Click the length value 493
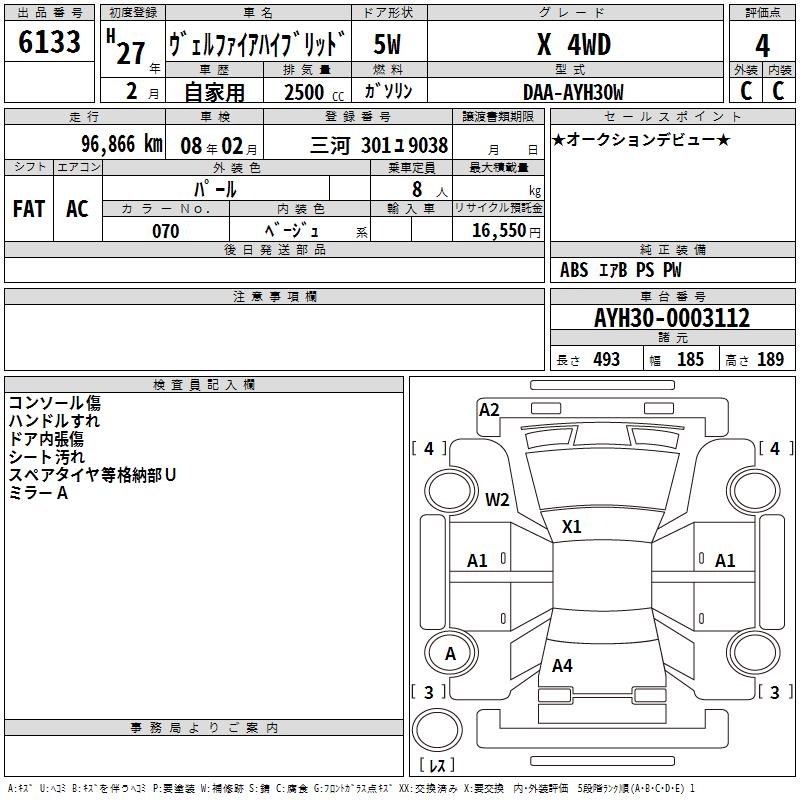Viewport: 800px width, 800px height. 607,360
